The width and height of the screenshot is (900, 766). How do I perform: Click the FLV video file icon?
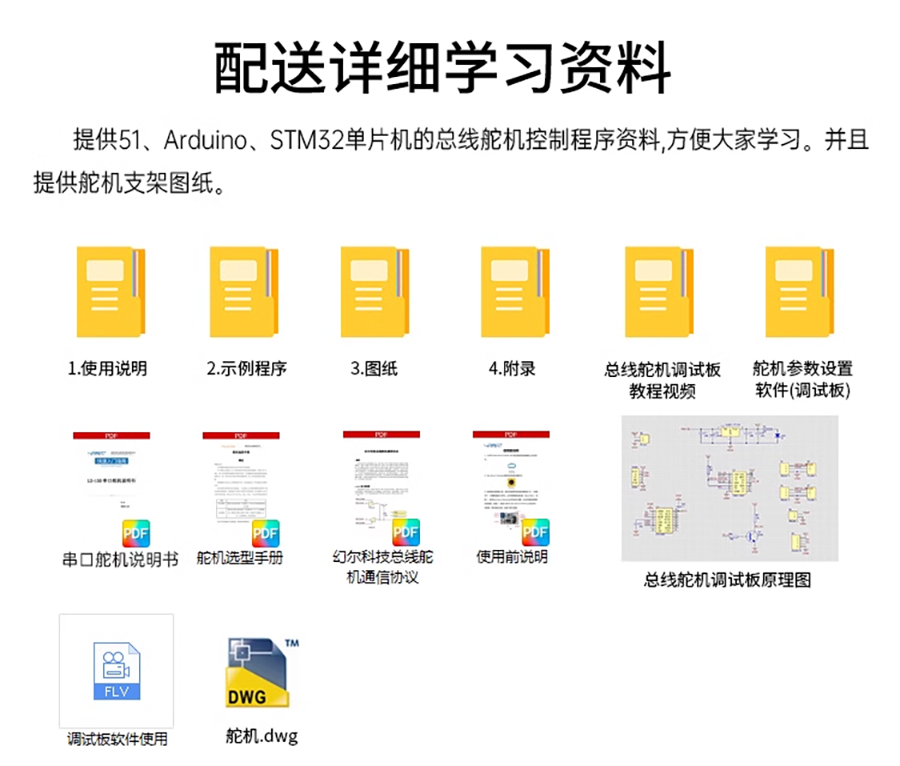point(117,671)
